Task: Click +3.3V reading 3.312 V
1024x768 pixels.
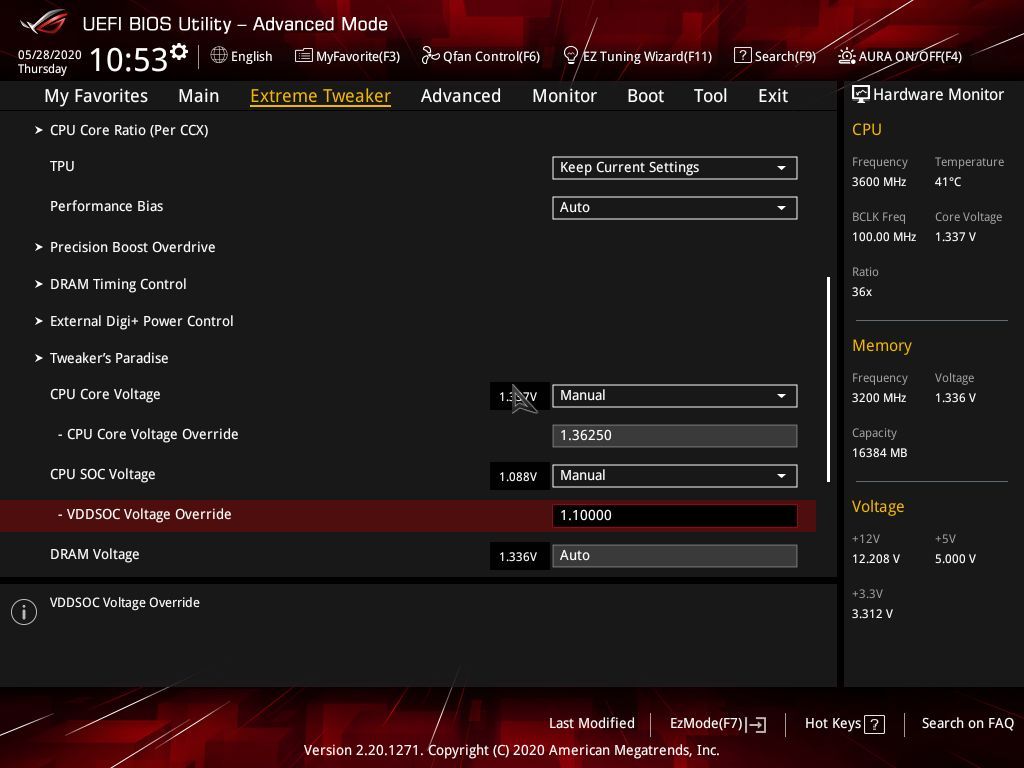Action: tap(872, 614)
